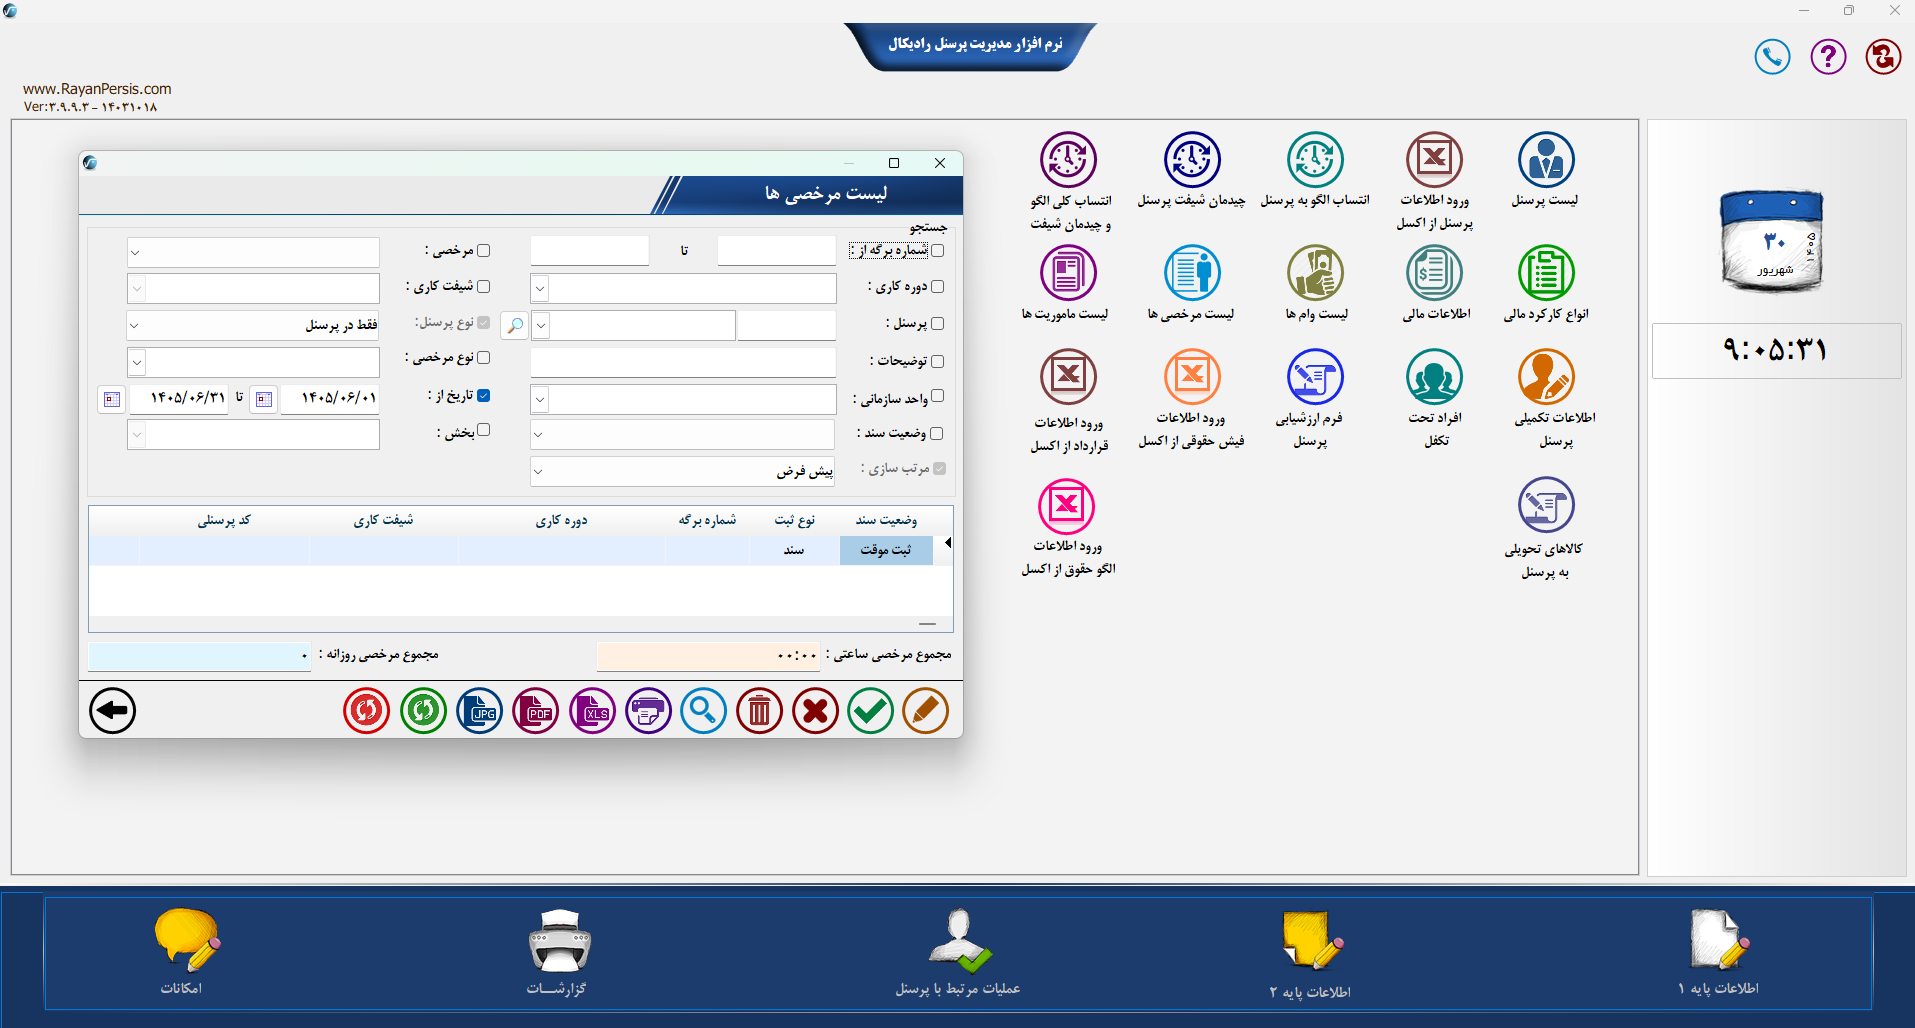Open Financial Work Types icon (انواع کارکرد مالی)
Image resolution: width=1915 pixels, height=1028 pixels.
click(1546, 273)
